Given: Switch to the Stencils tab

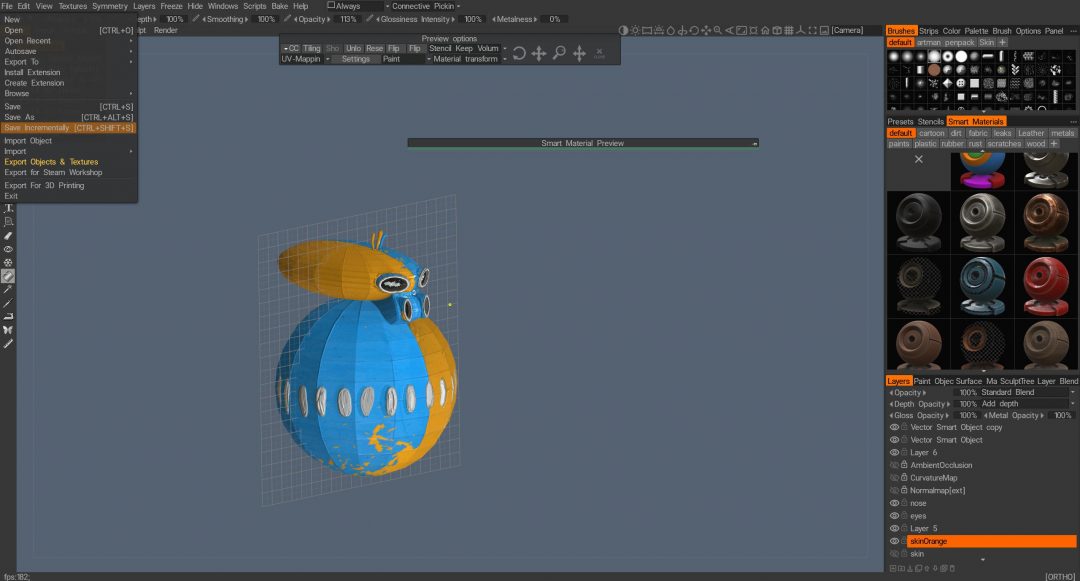Looking at the screenshot, I should pos(931,122).
